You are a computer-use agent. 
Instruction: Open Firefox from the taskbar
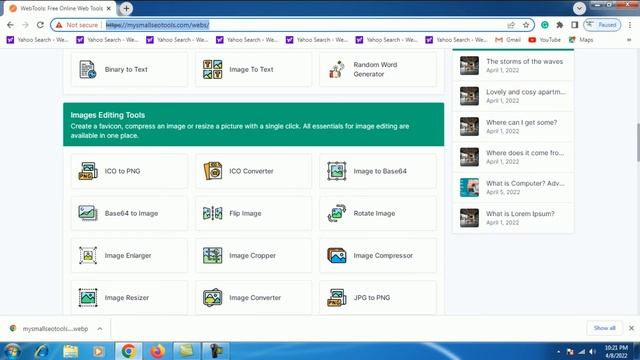[x=157, y=351]
